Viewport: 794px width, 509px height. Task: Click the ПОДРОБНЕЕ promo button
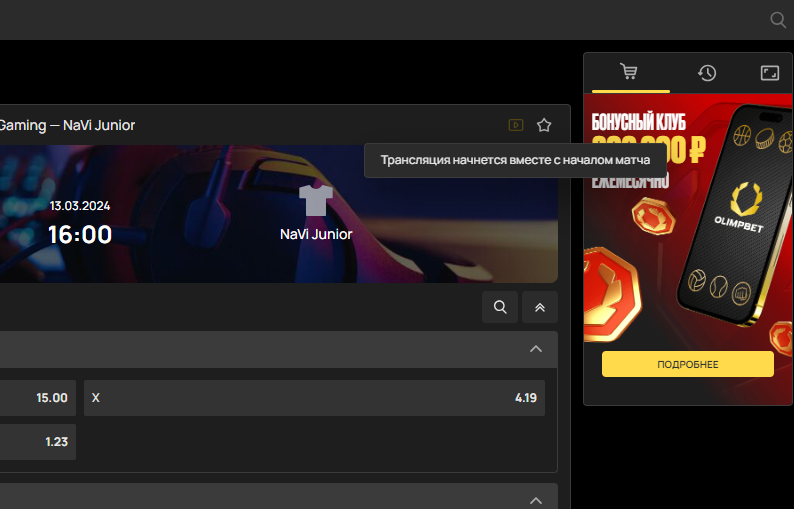click(688, 364)
